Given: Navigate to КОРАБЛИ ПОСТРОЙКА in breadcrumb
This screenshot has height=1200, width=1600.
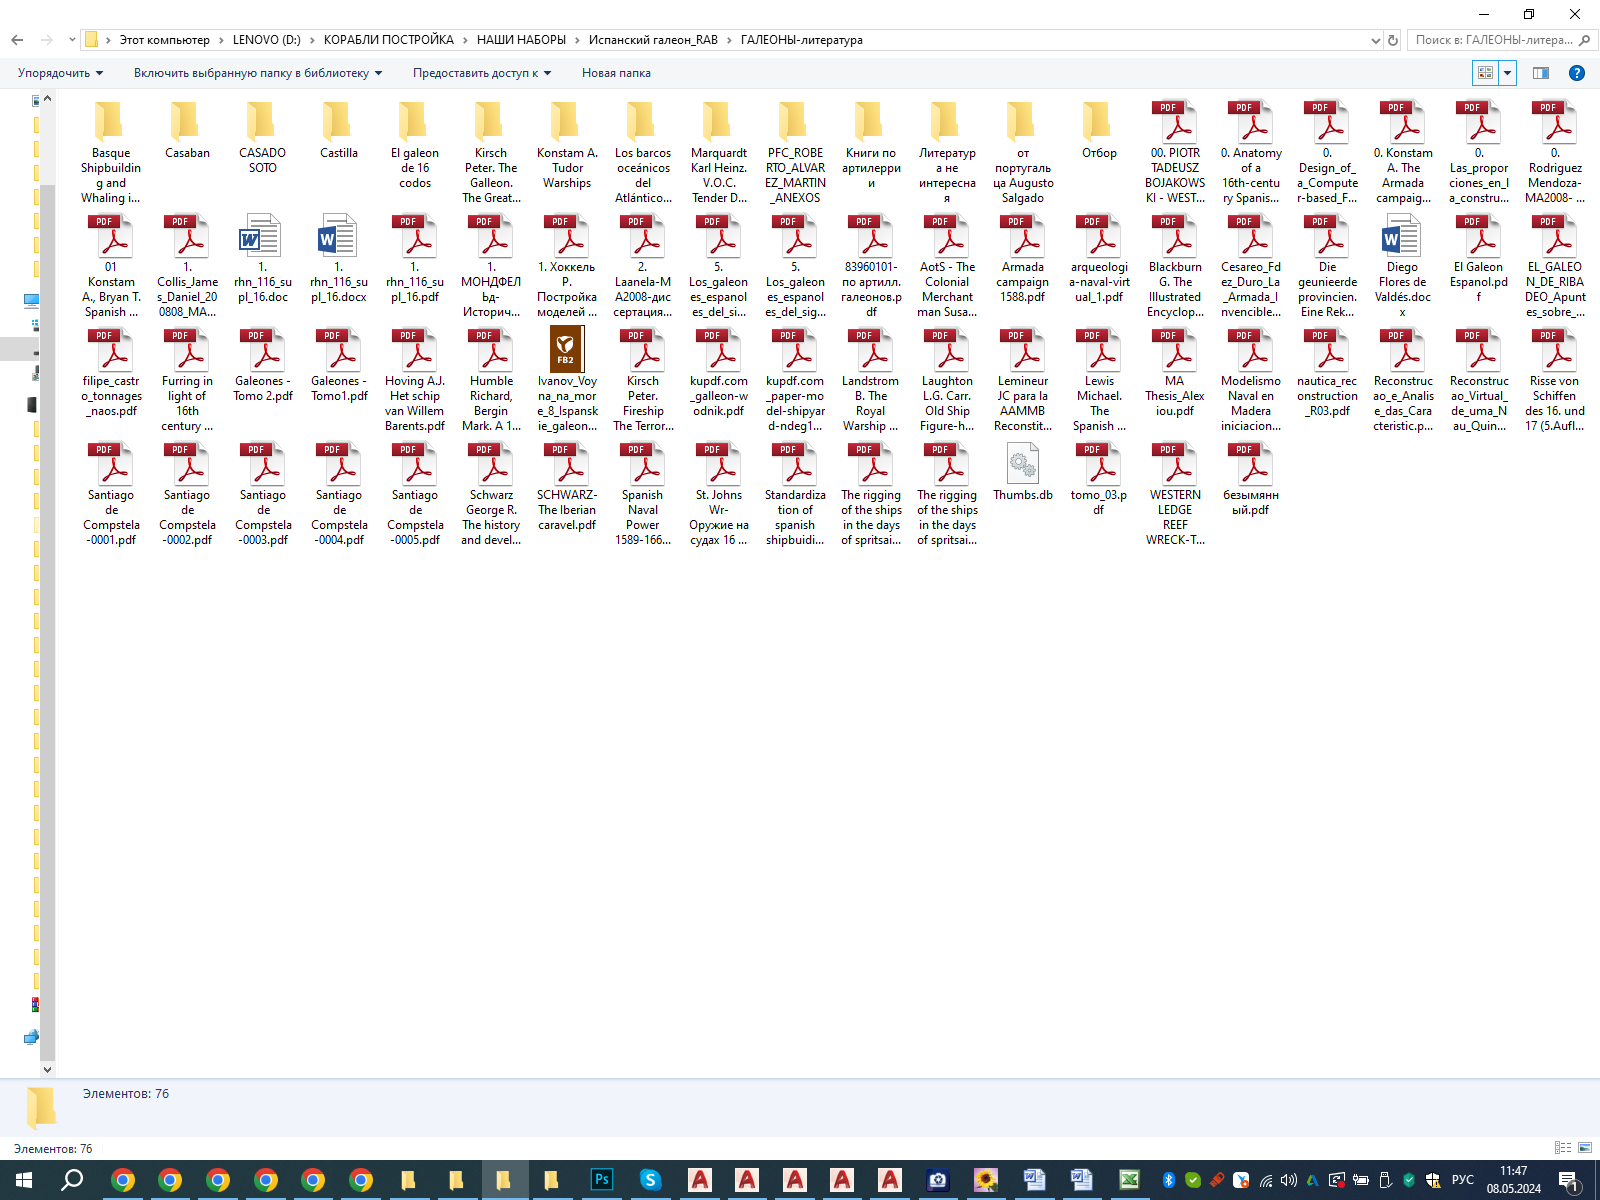Looking at the screenshot, I should pos(389,40).
